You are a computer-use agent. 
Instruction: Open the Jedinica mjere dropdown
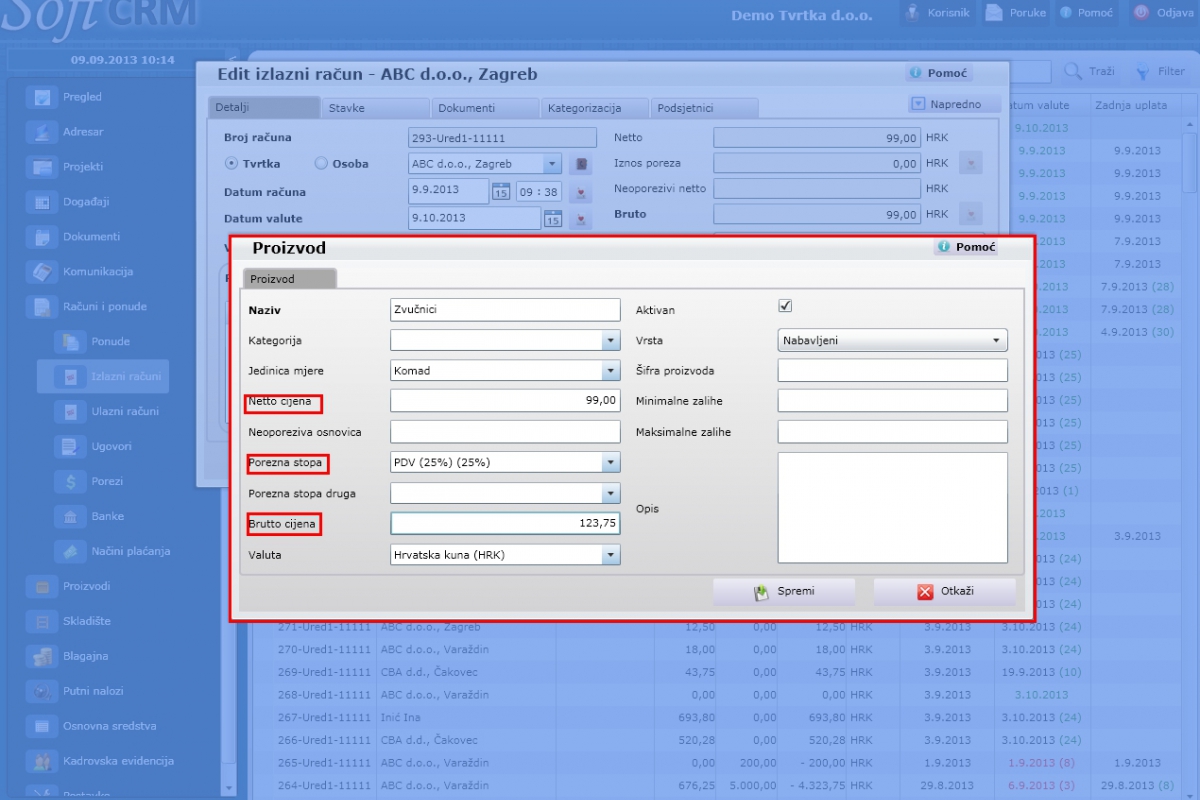[611, 371]
